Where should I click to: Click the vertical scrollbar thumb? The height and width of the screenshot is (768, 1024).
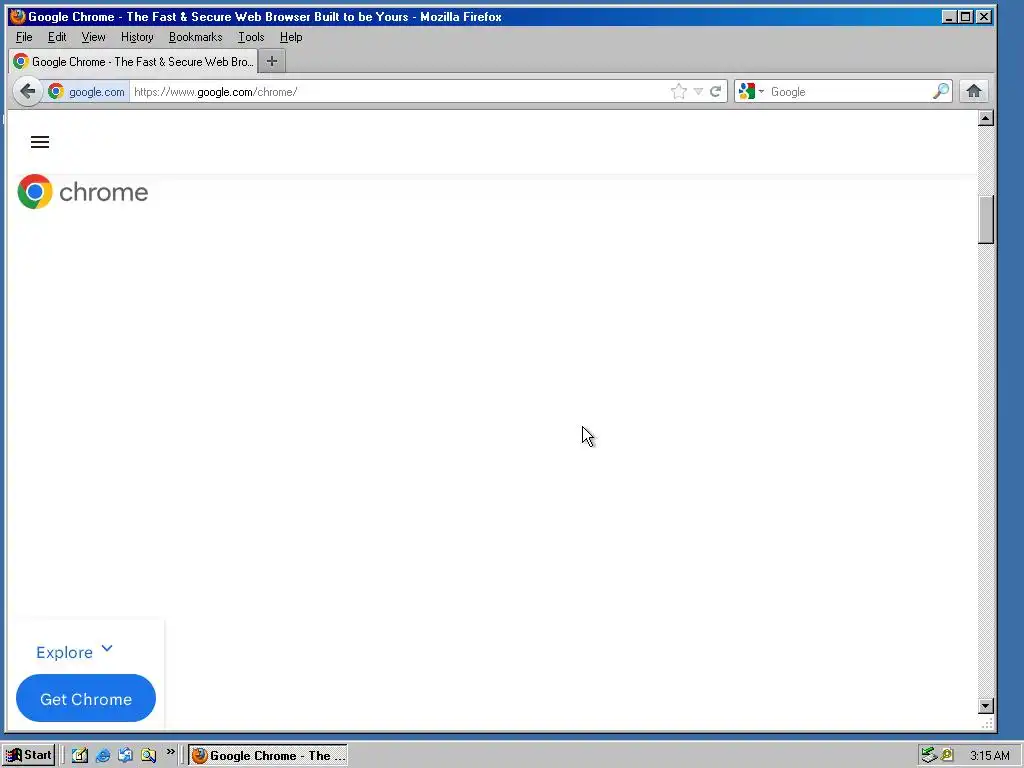tap(986, 219)
